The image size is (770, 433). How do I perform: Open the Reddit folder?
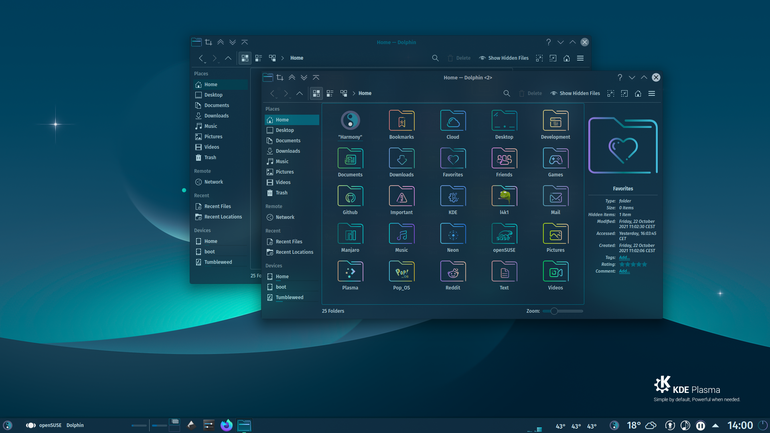click(x=453, y=275)
